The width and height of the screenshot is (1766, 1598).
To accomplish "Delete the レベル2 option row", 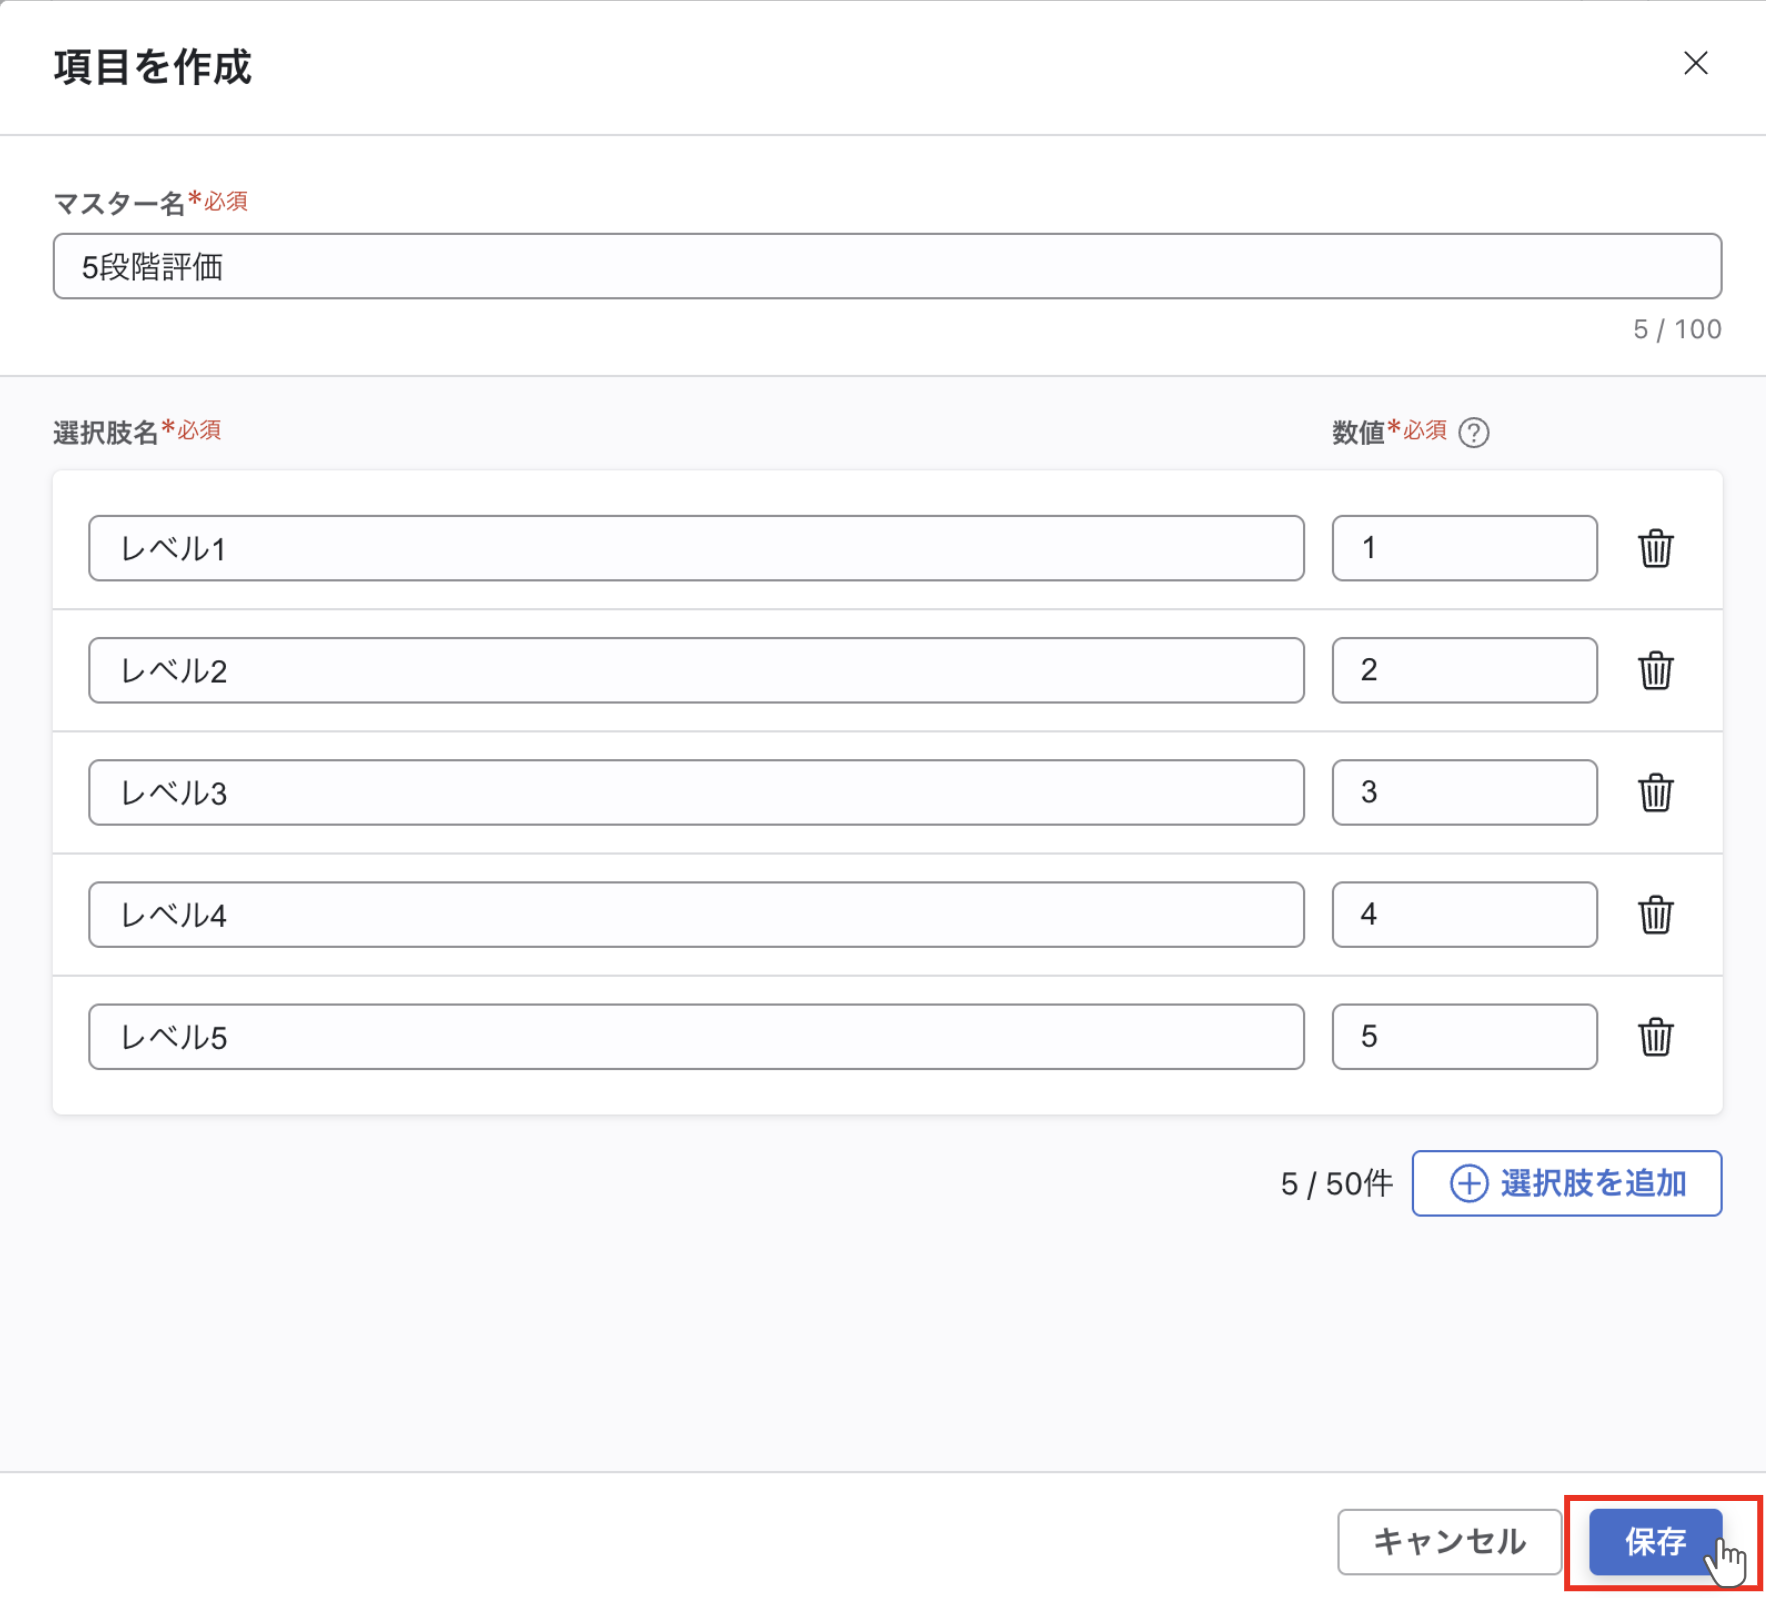I will click(x=1655, y=670).
